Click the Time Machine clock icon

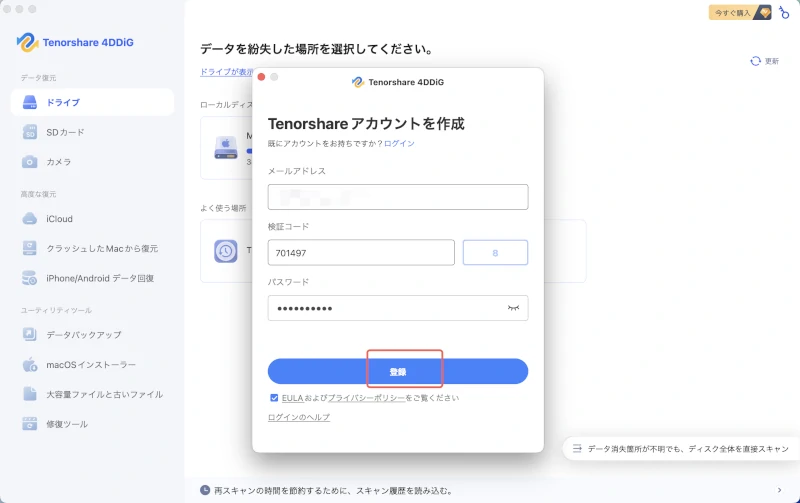point(226,251)
